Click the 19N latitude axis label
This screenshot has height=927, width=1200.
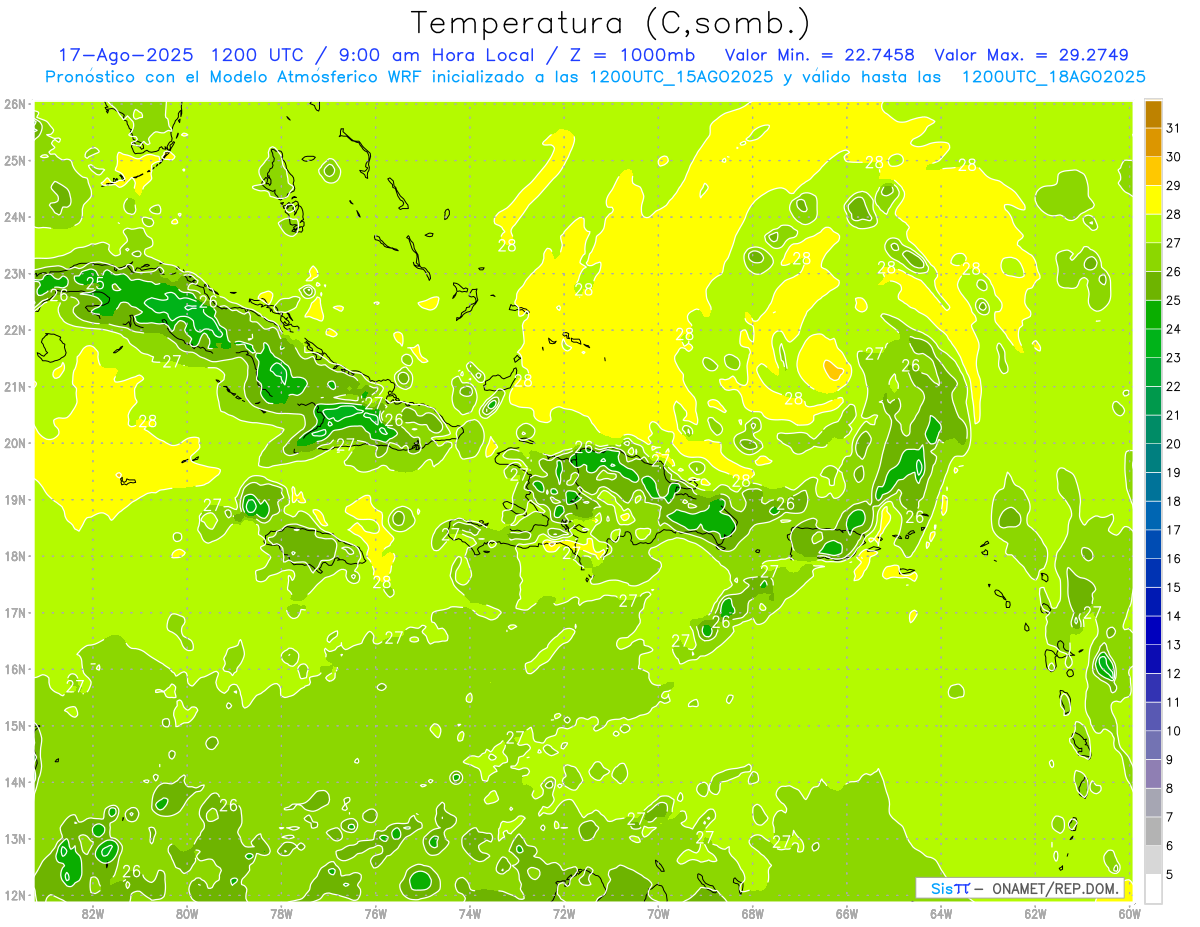15,499
